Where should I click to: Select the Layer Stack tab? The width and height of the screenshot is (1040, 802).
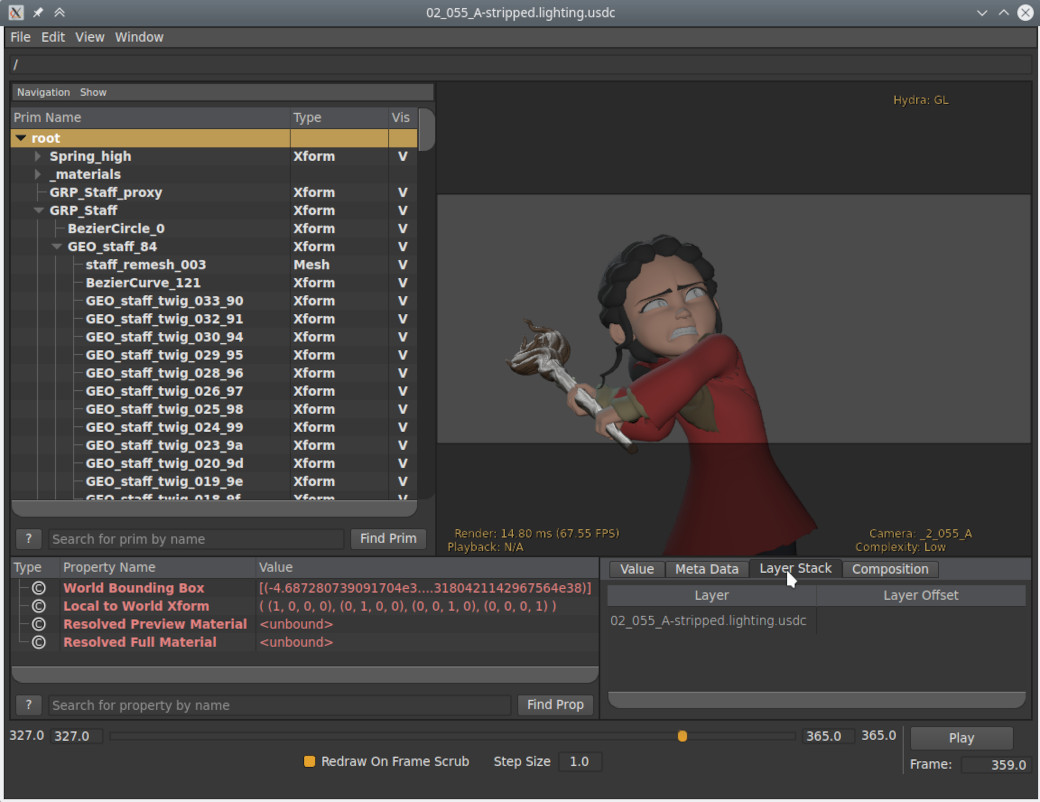795,568
